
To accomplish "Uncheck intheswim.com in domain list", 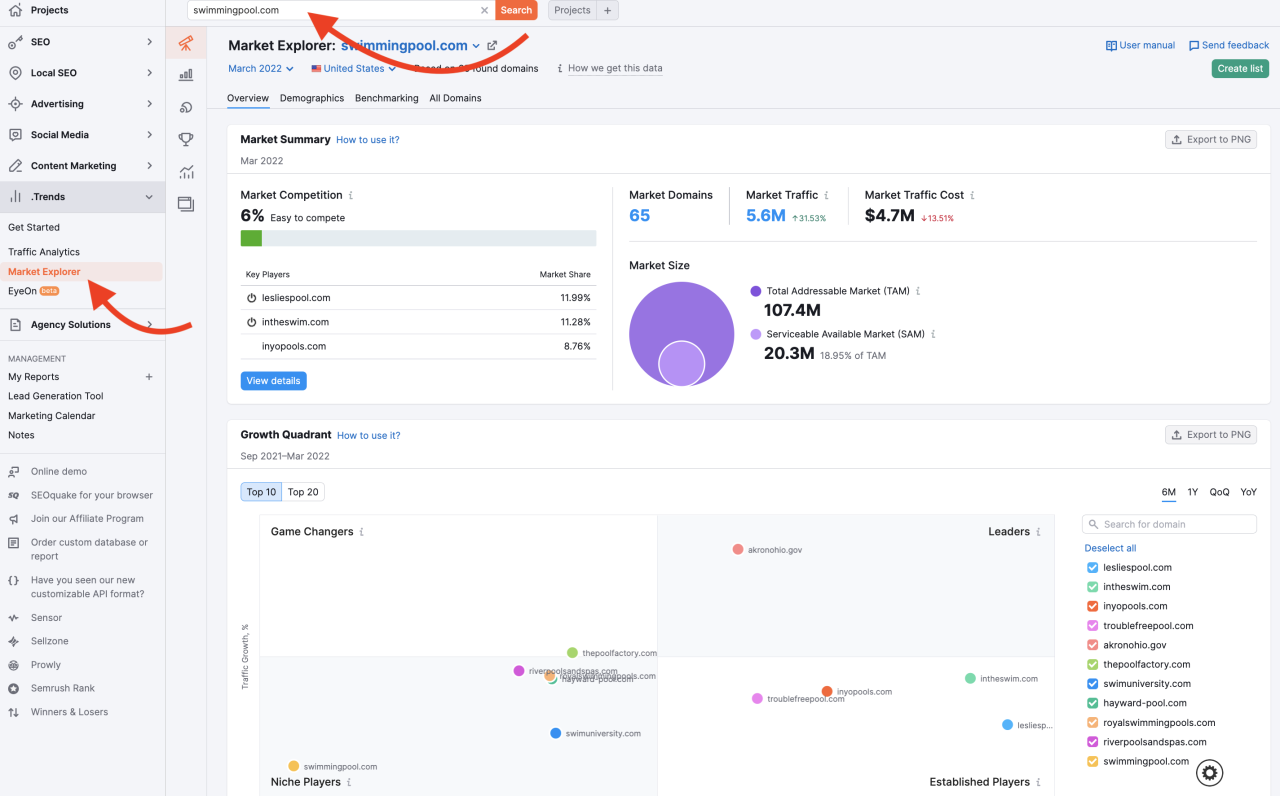I will (x=1092, y=587).
